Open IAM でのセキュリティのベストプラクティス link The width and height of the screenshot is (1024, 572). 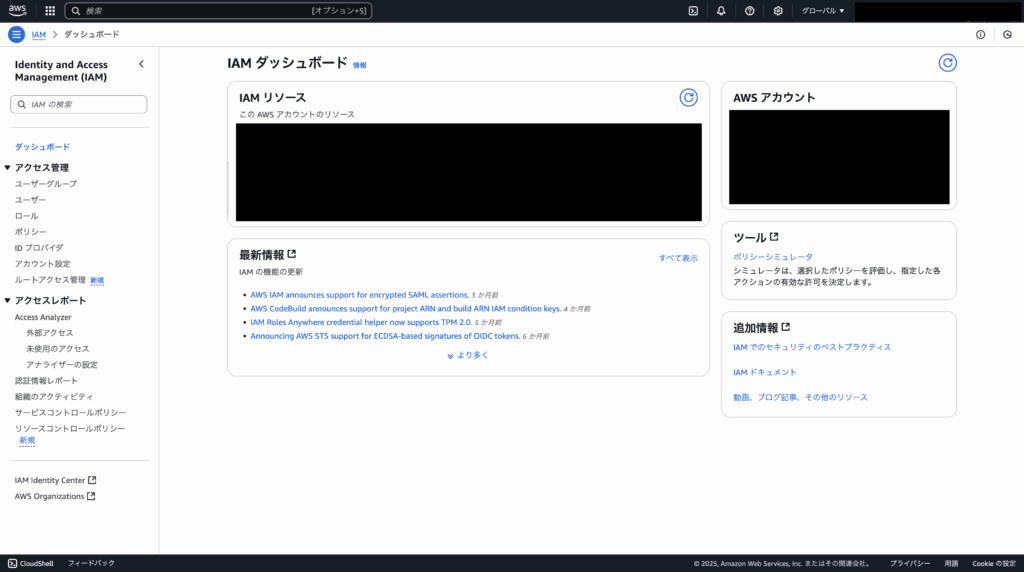click(x=812, y=347)
